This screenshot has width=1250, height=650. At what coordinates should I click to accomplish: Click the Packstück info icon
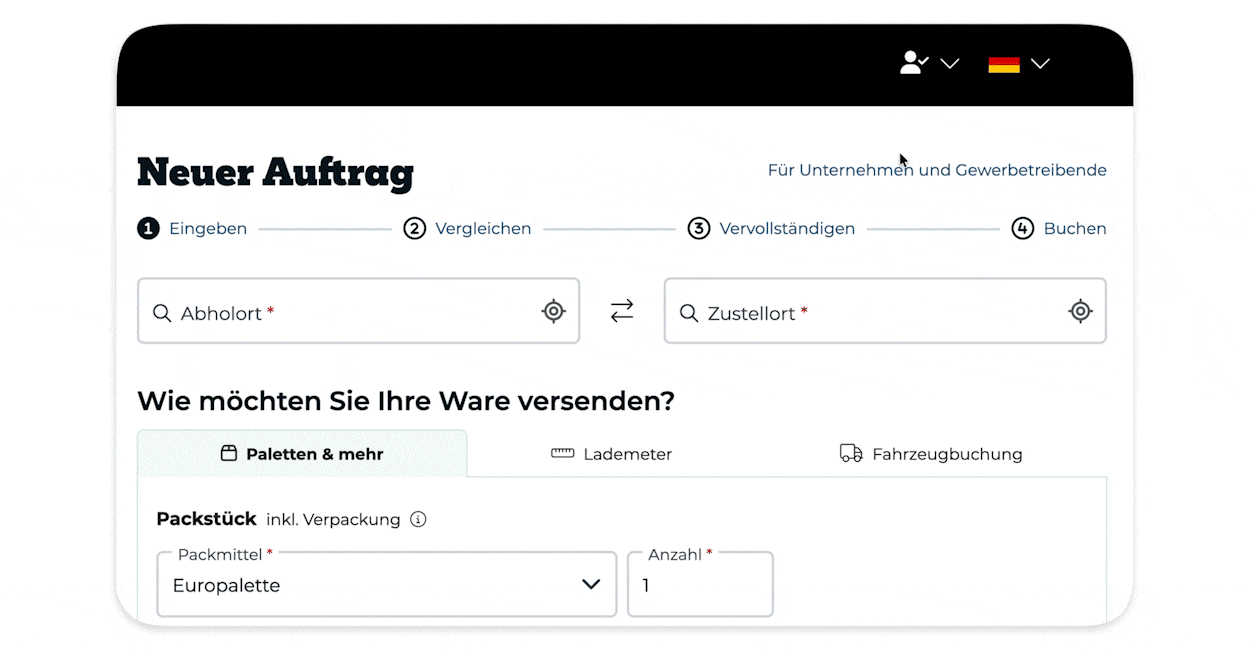419,519
